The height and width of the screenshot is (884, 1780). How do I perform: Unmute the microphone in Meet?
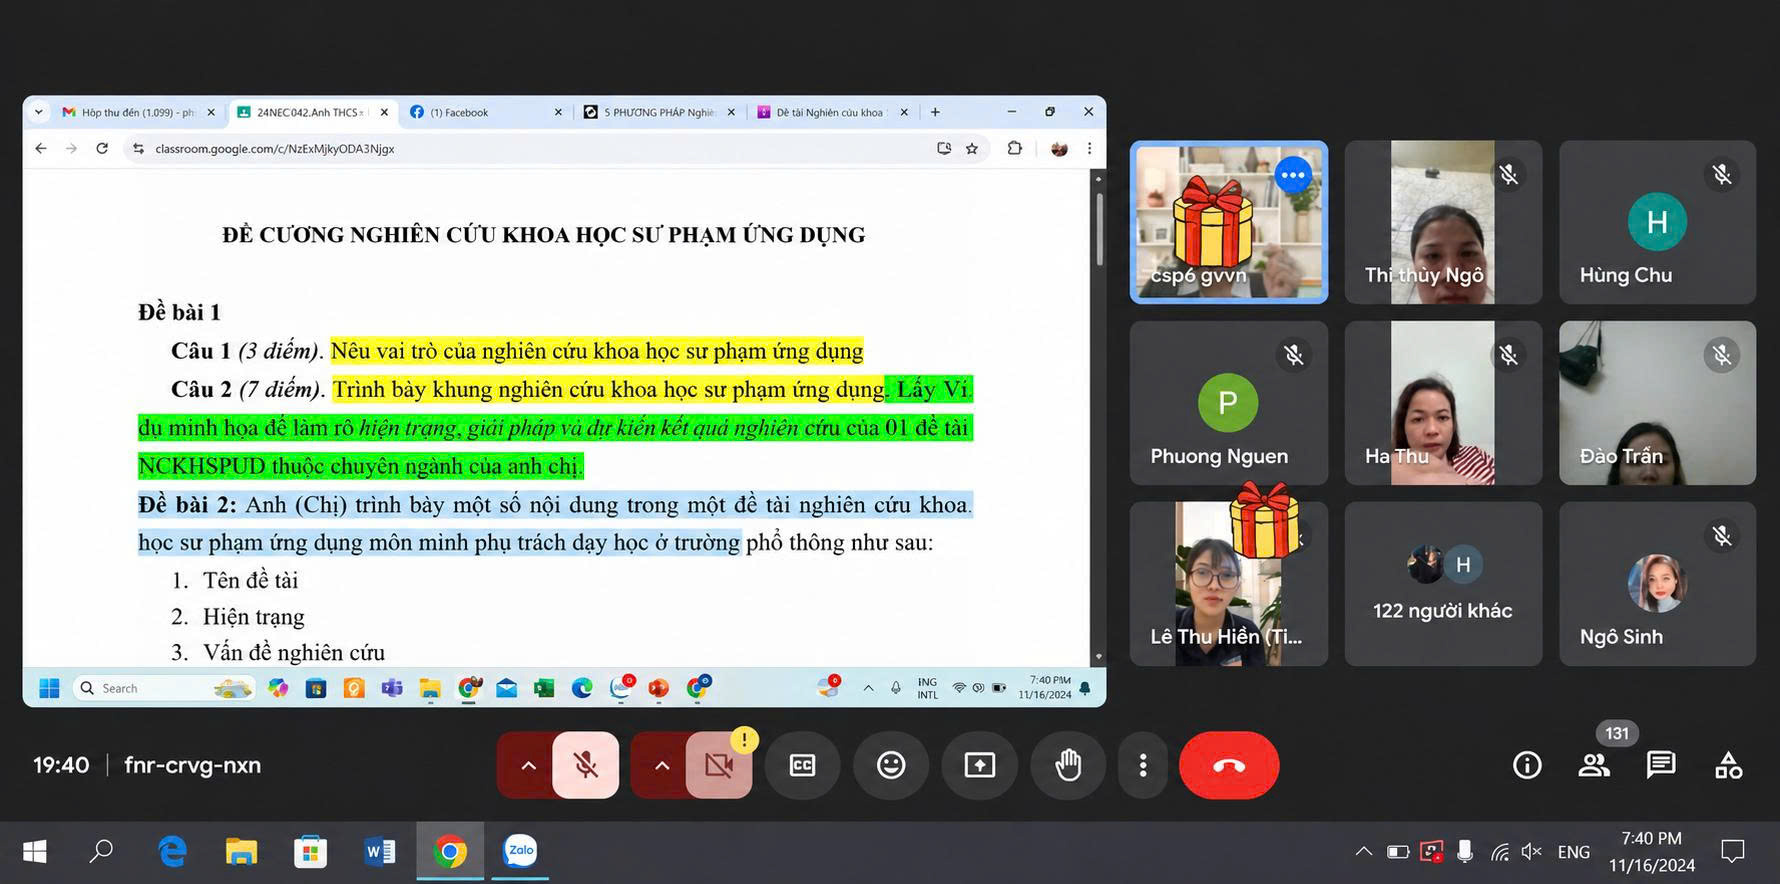coord(586,765)
